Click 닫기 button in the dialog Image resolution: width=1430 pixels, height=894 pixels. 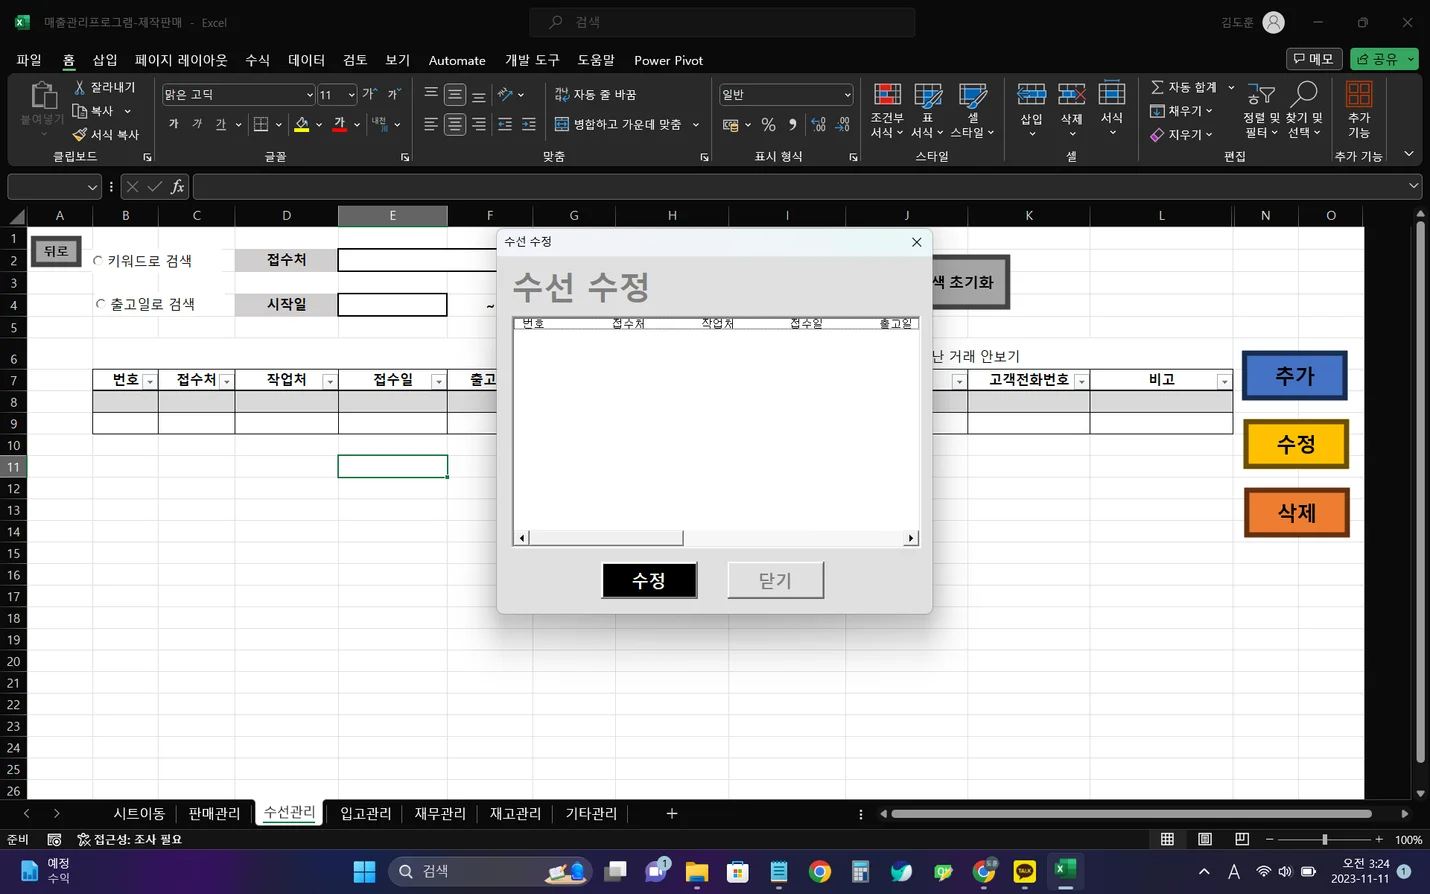[x=775, y=580]
